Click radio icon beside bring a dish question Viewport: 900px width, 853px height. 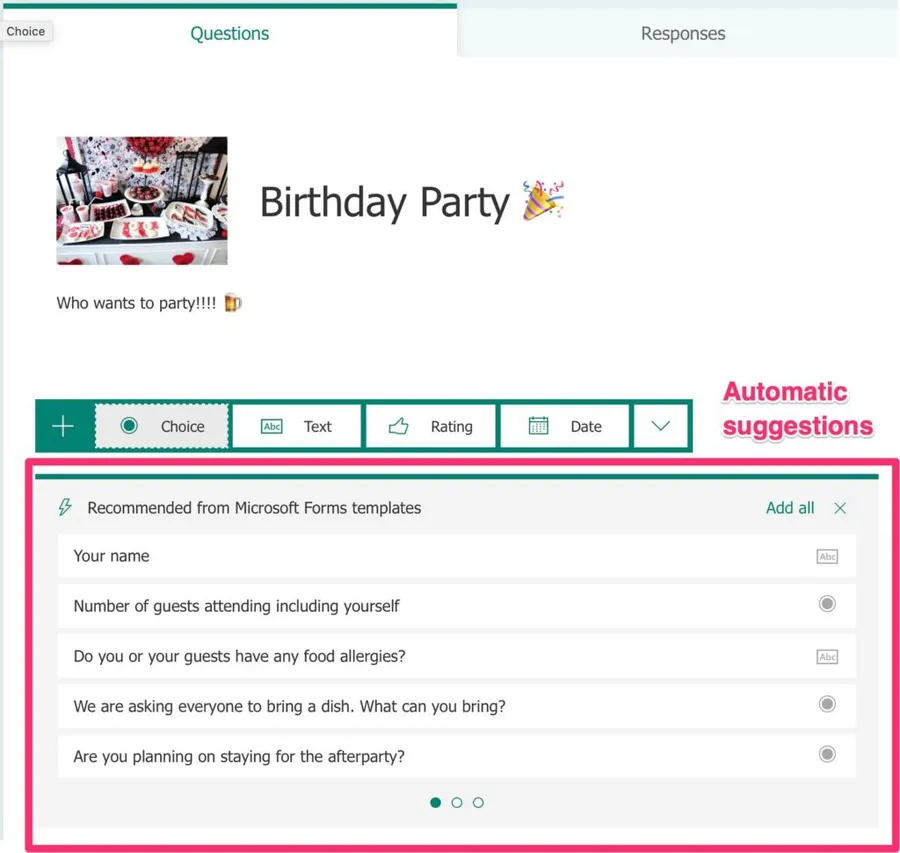[x=827, y=704]
